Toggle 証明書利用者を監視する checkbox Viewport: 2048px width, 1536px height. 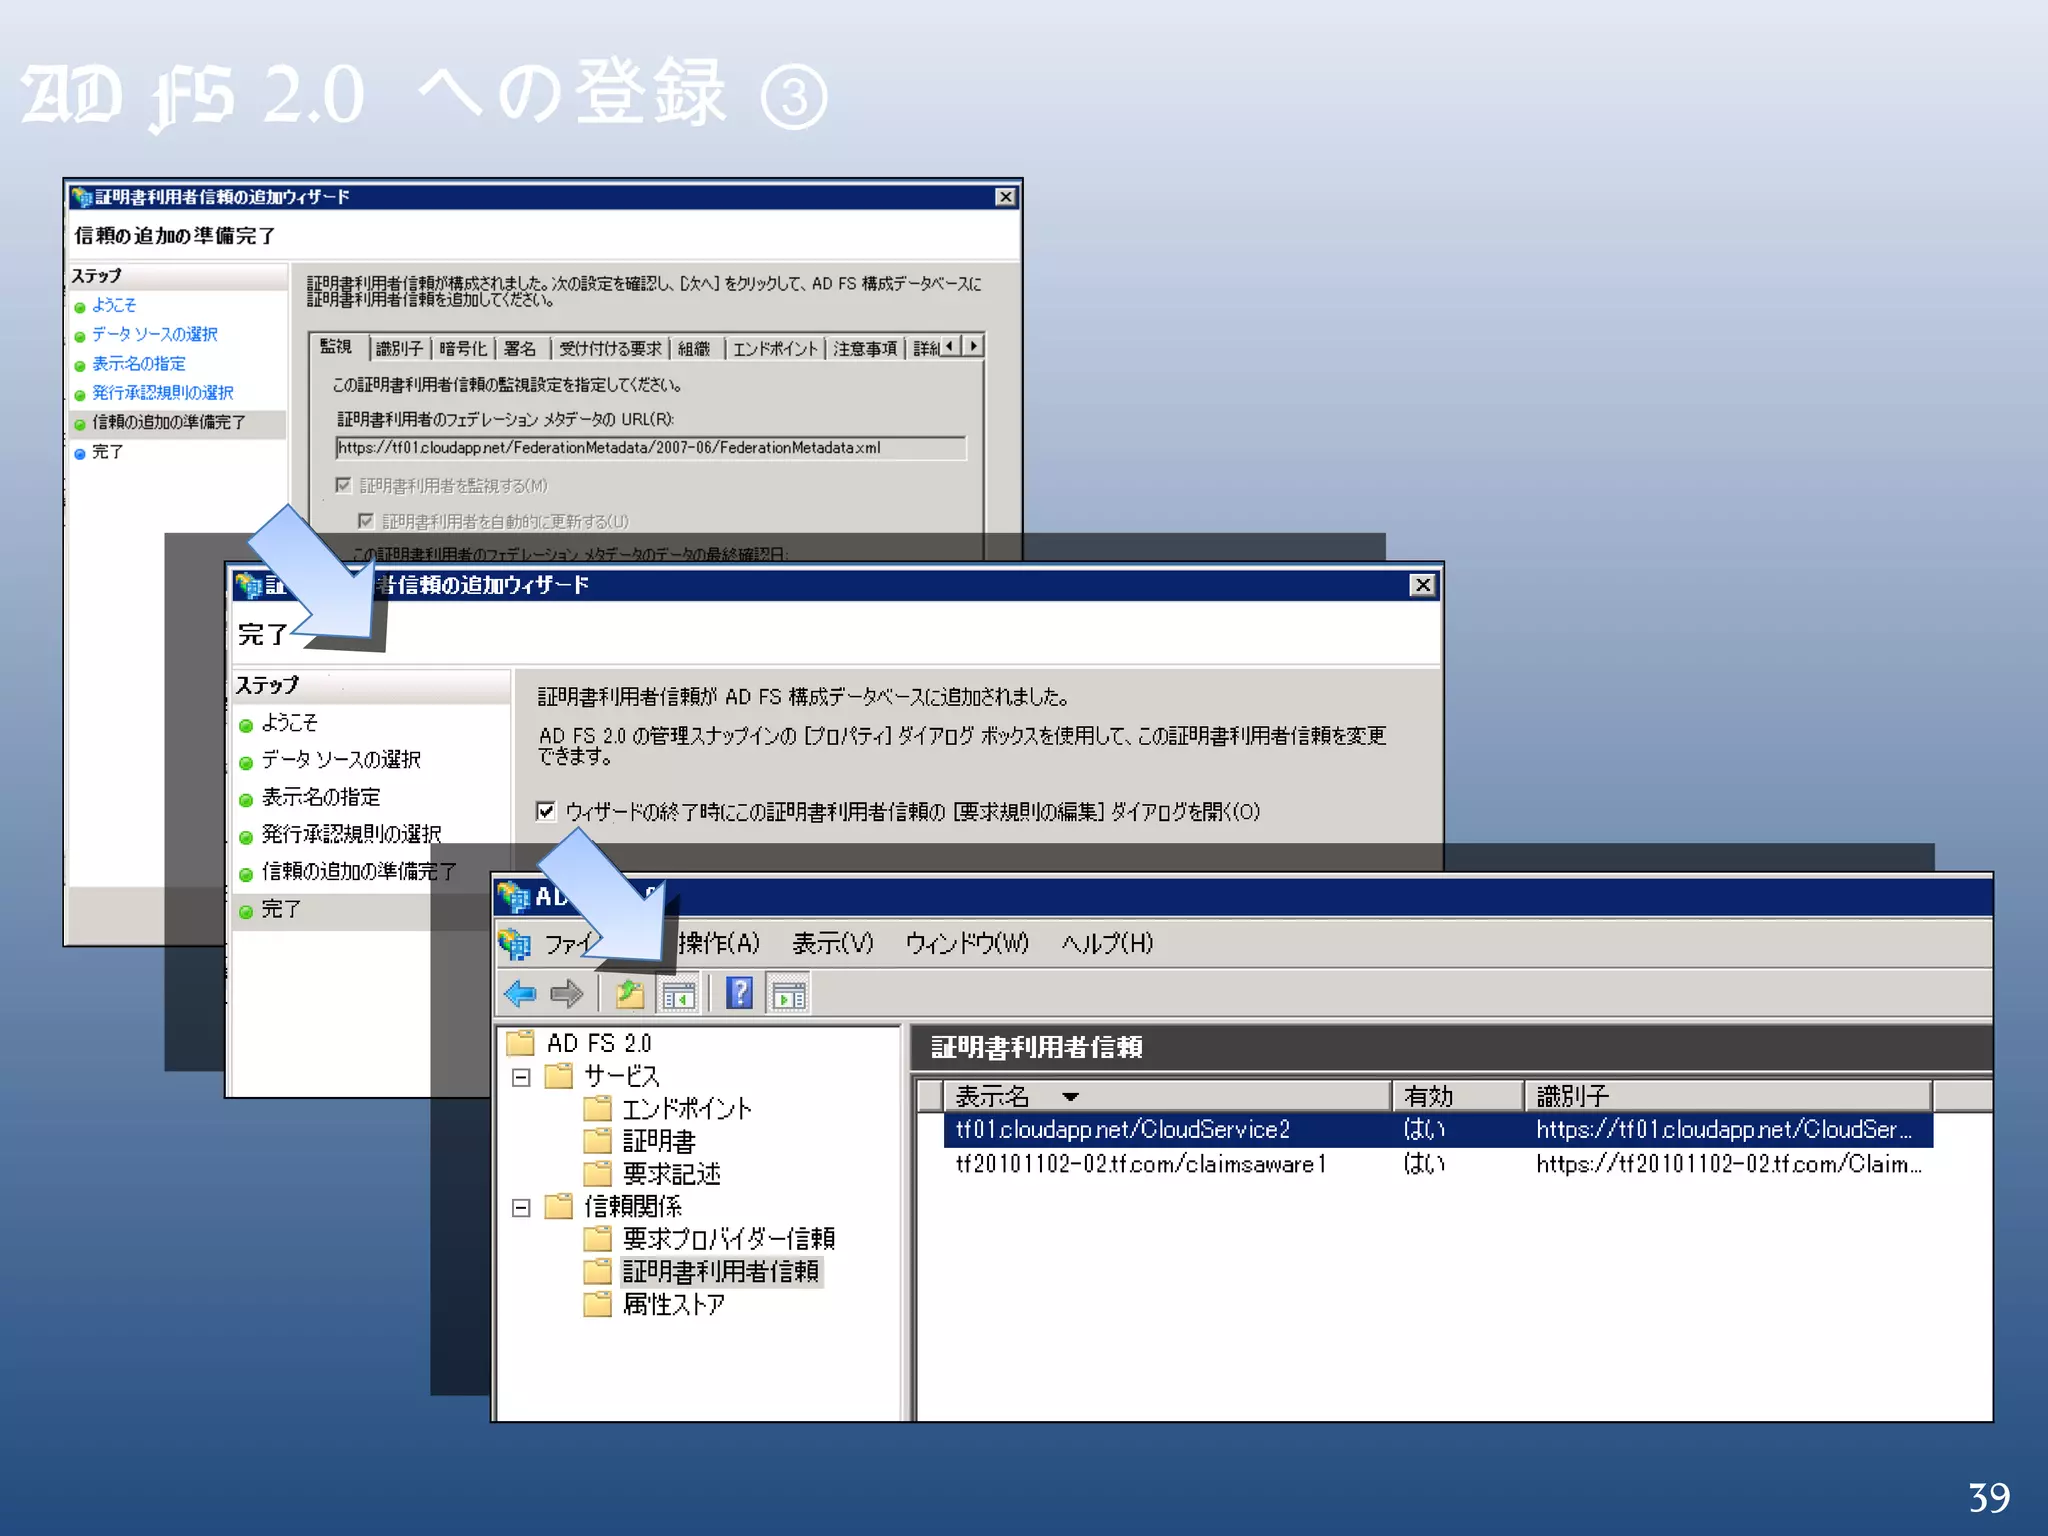(343, 485)
